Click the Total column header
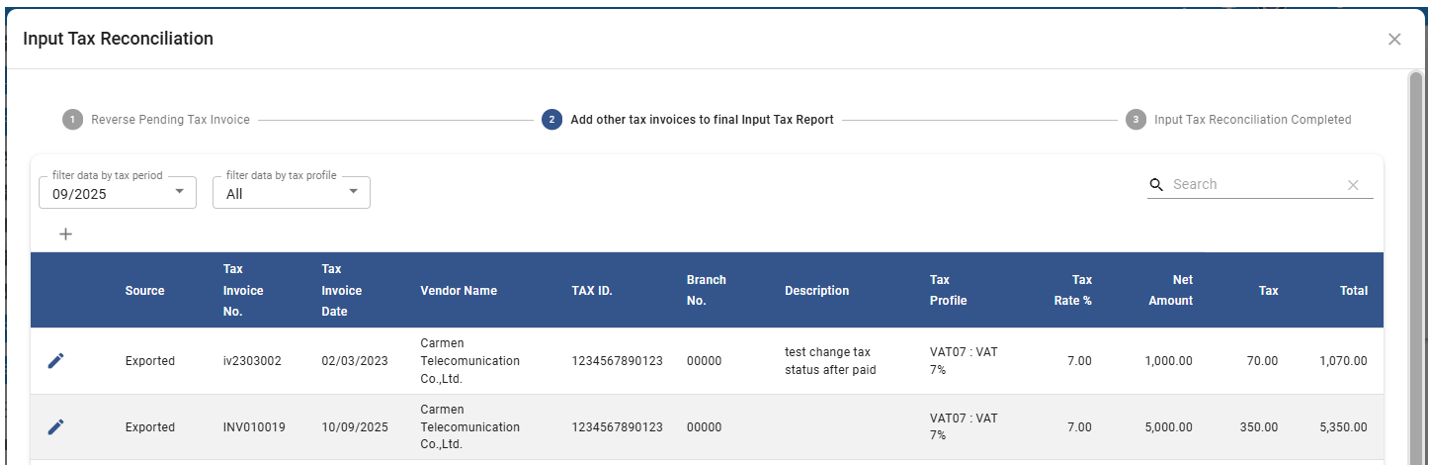This screenshot has height=472, width=1430. (x=1353, y=291)
